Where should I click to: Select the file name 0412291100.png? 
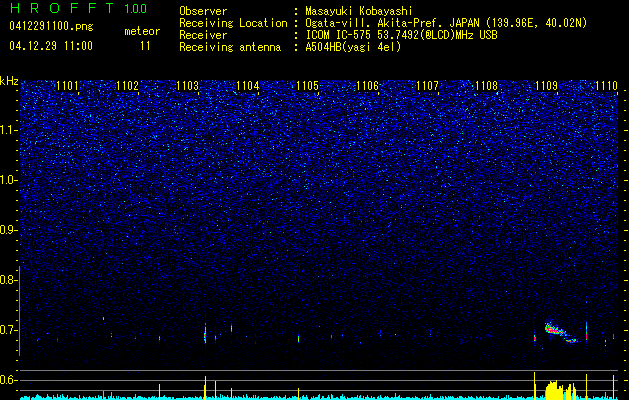(x=51, y=27)
